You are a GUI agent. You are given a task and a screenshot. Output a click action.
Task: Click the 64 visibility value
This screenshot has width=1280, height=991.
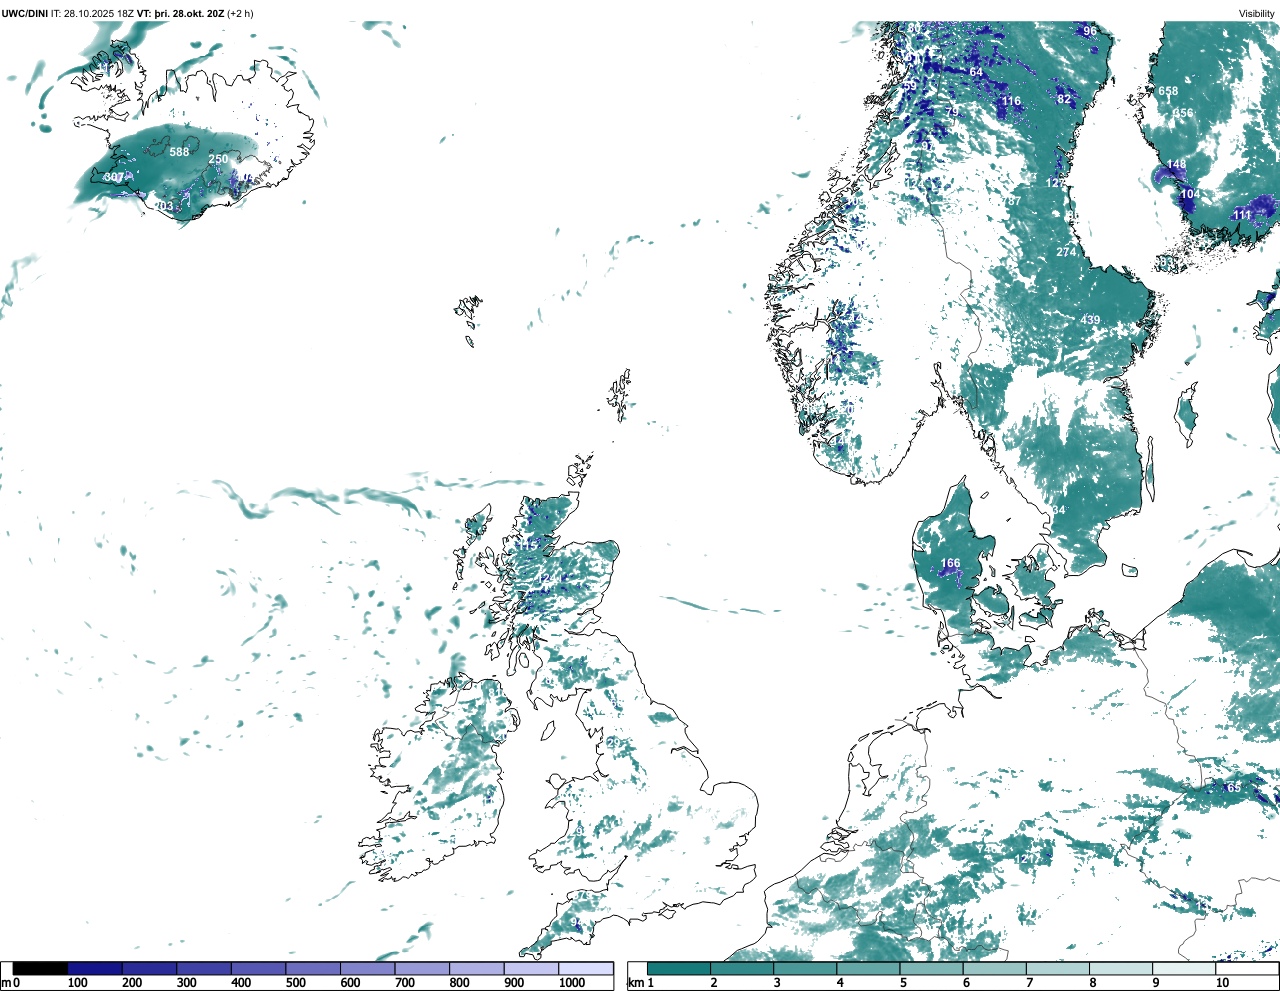click(976, 72)
